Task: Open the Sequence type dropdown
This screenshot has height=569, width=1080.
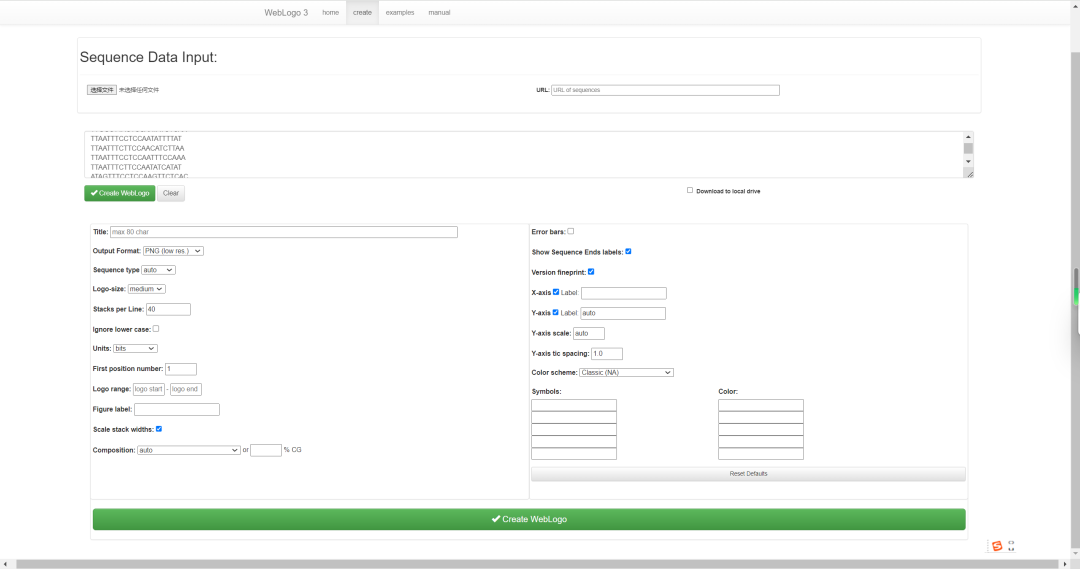Action: 158,270
